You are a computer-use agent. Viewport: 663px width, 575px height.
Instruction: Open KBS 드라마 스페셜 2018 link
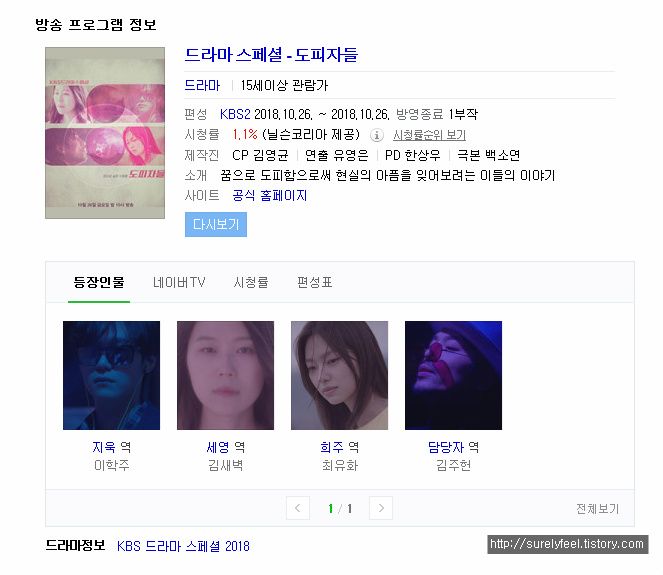click(x=183, y=546)
